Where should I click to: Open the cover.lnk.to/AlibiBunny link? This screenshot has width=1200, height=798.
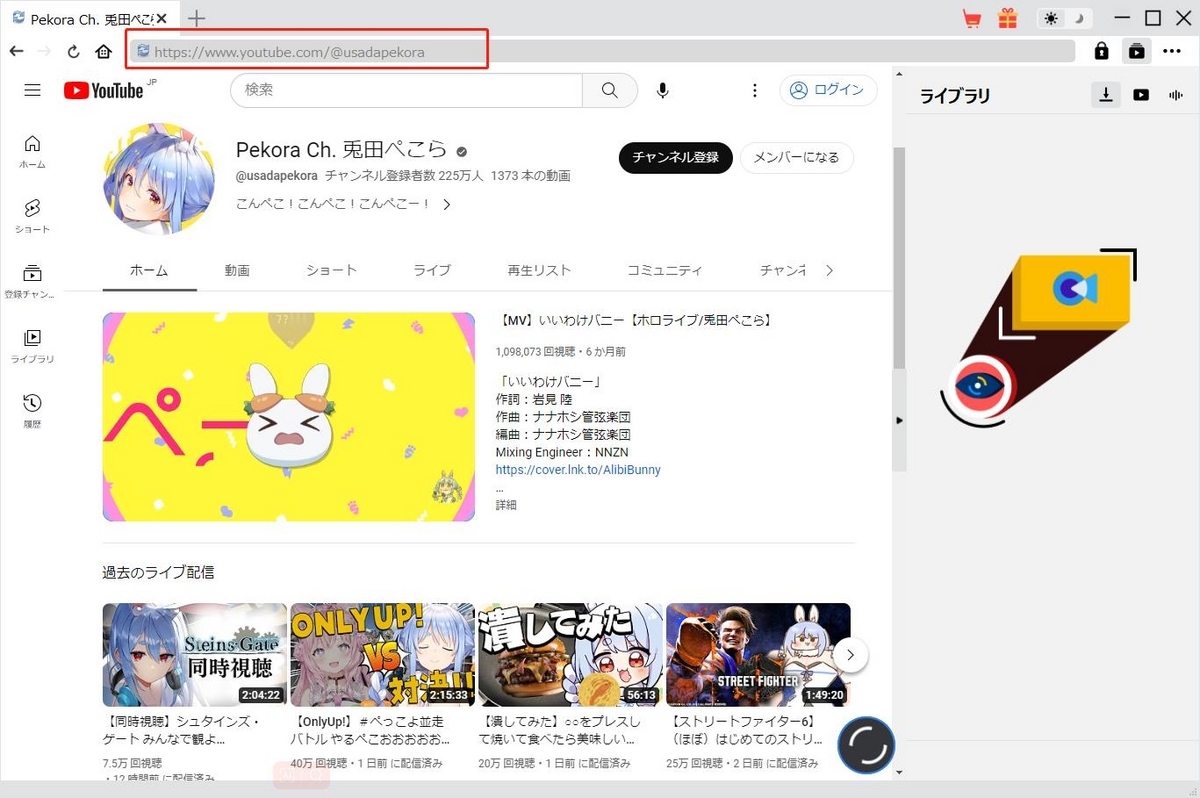[x=578, y=469]
